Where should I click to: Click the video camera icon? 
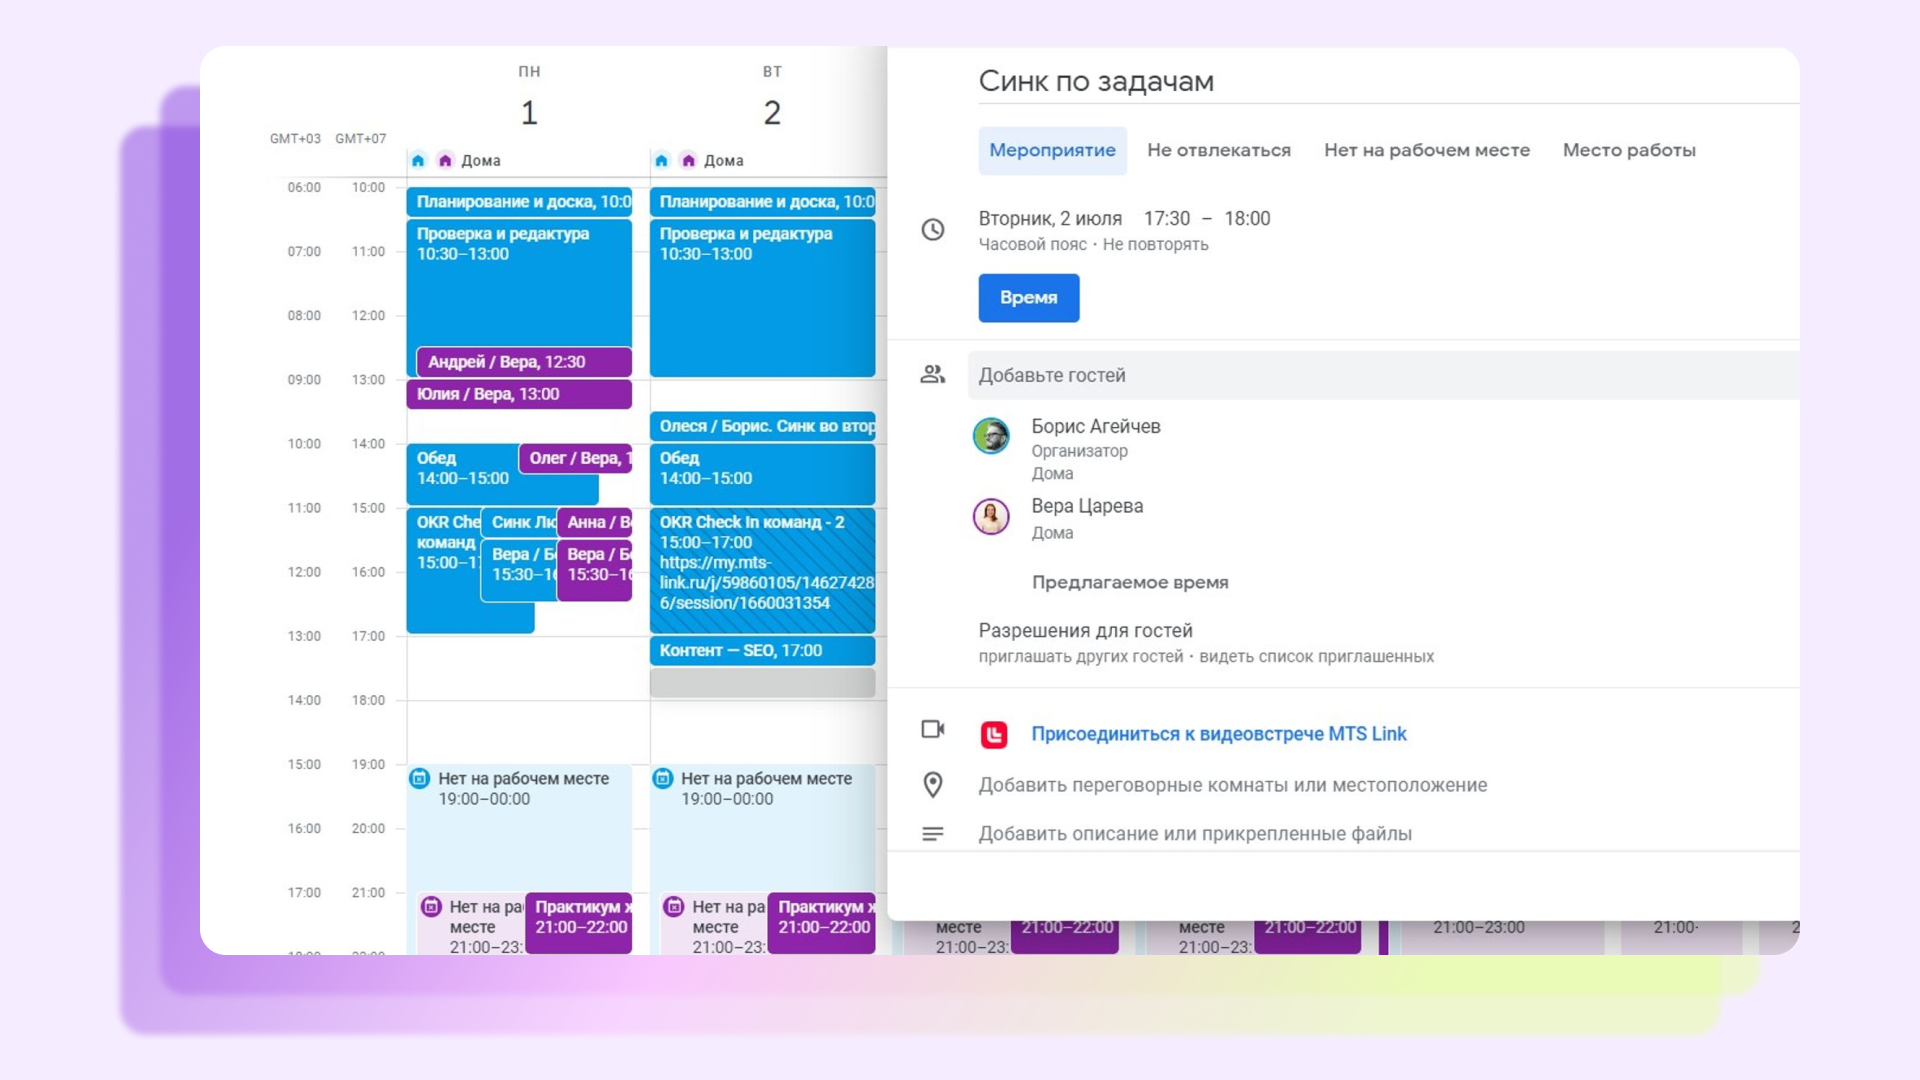932,729
